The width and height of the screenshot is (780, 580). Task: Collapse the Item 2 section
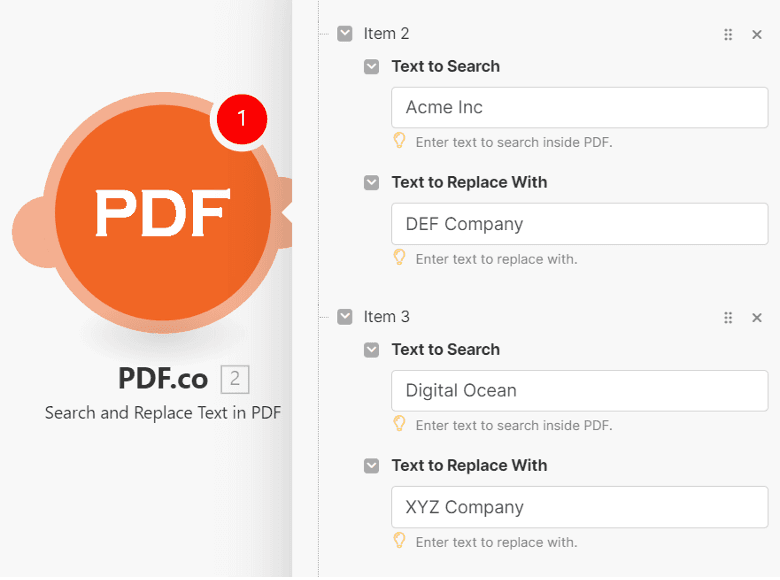point(345,34)
